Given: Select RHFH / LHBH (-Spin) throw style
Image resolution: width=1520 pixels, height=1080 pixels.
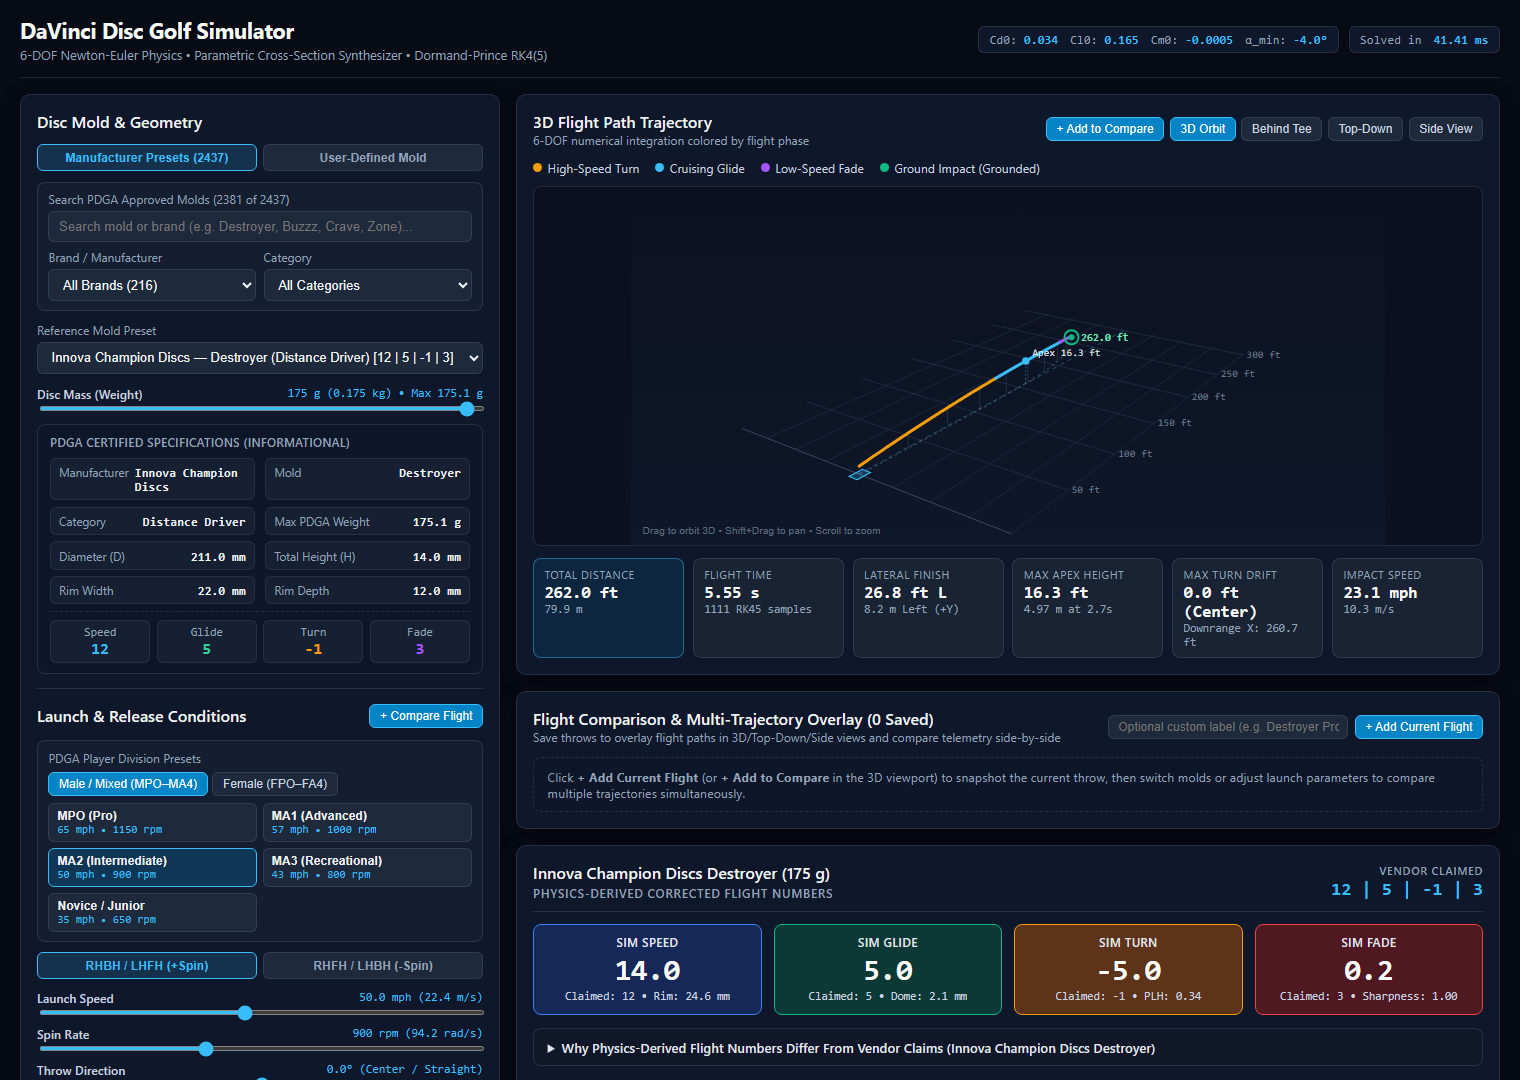Looking at the screenshot, I should [373, 966].
